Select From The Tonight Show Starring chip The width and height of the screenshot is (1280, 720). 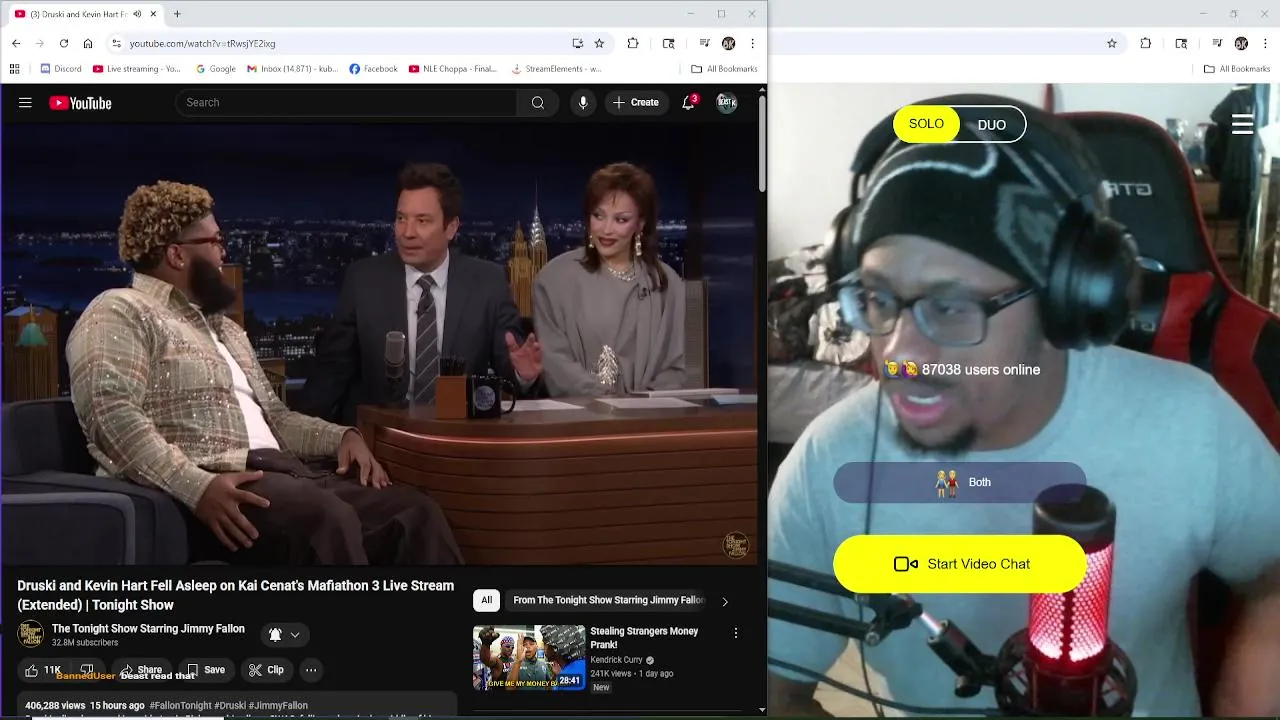tap(608, 600)
